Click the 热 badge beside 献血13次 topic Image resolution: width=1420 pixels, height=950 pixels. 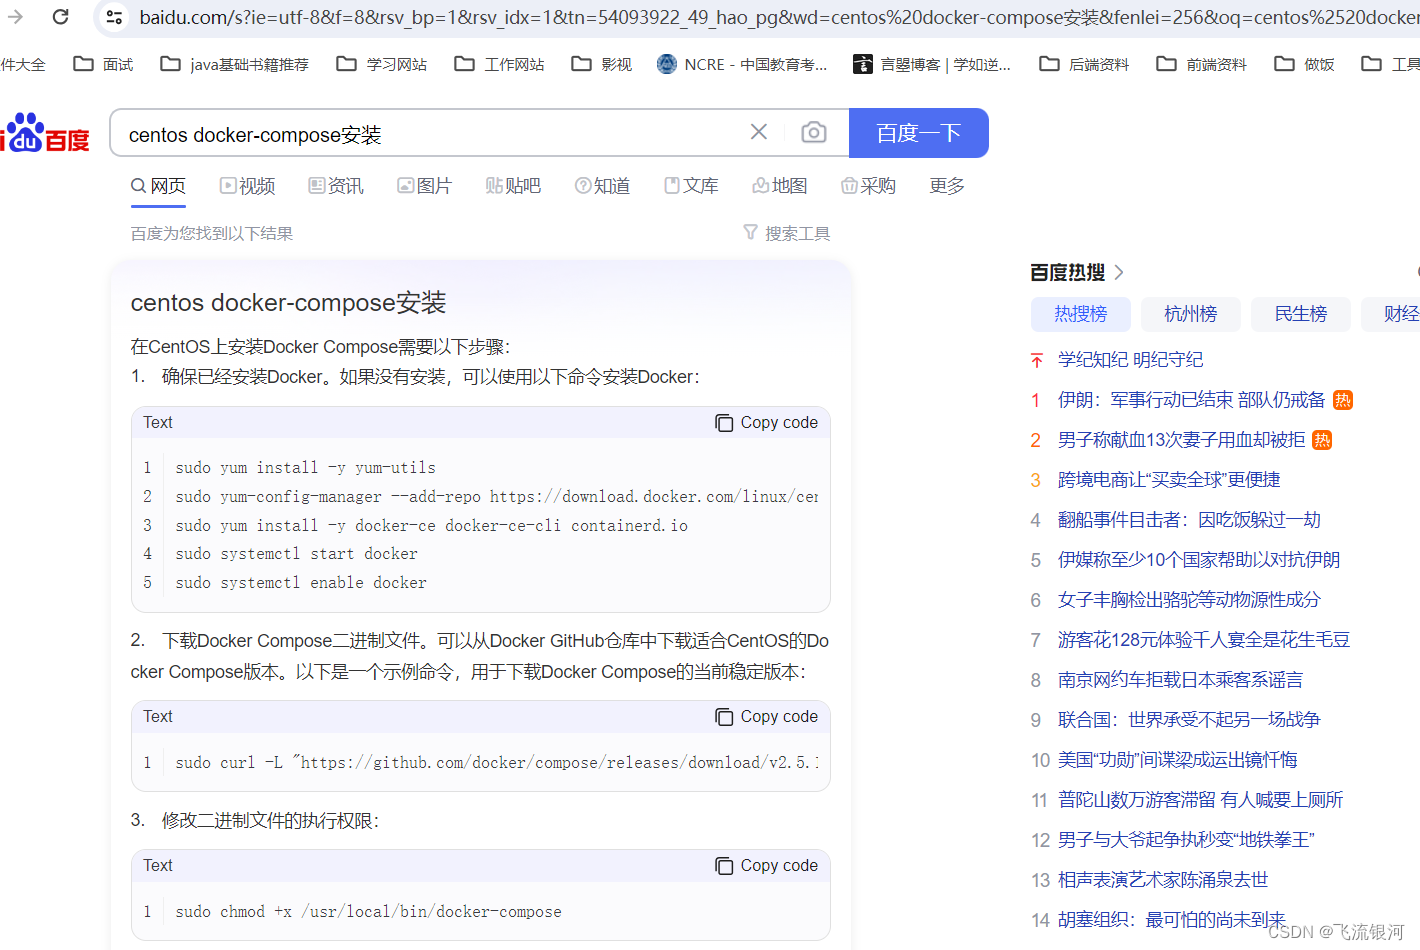point(1322,440)
